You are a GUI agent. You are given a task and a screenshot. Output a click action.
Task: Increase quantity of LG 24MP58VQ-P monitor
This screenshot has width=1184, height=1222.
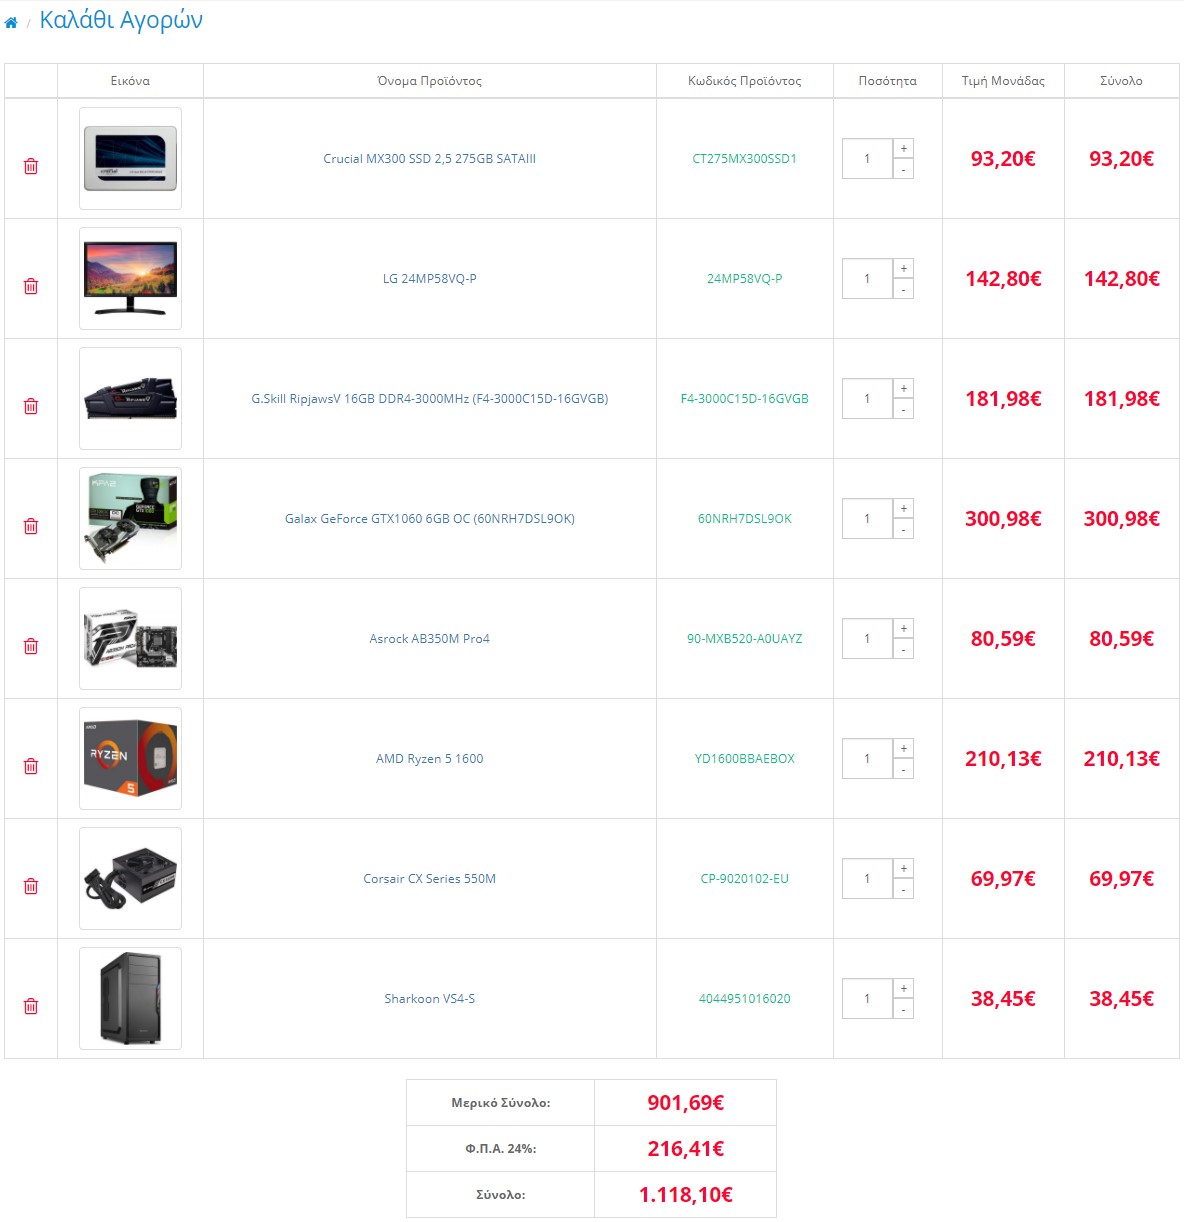pos(904,268)
